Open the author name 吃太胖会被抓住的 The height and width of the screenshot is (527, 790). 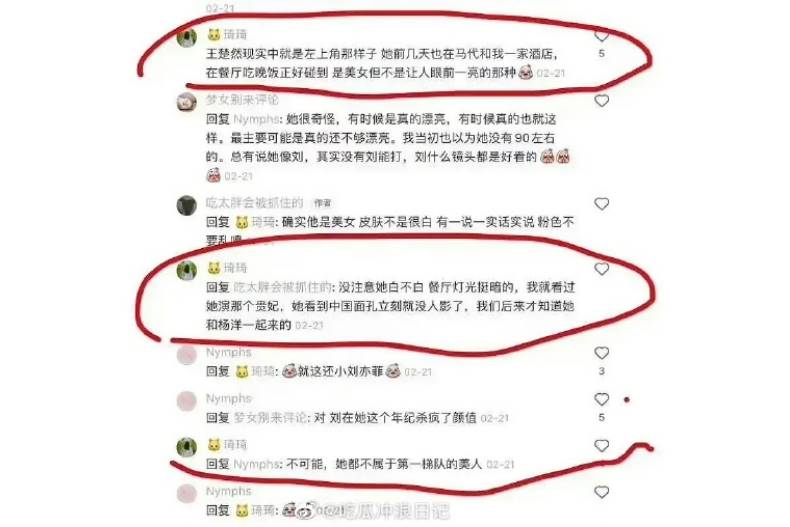tap(254, 203)
